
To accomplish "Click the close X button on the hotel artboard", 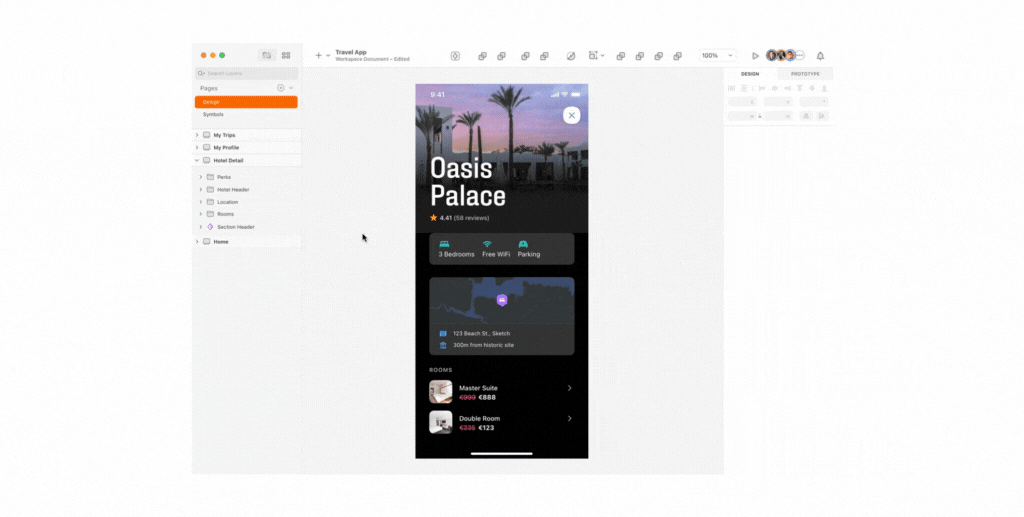I will tap(571, 116).
